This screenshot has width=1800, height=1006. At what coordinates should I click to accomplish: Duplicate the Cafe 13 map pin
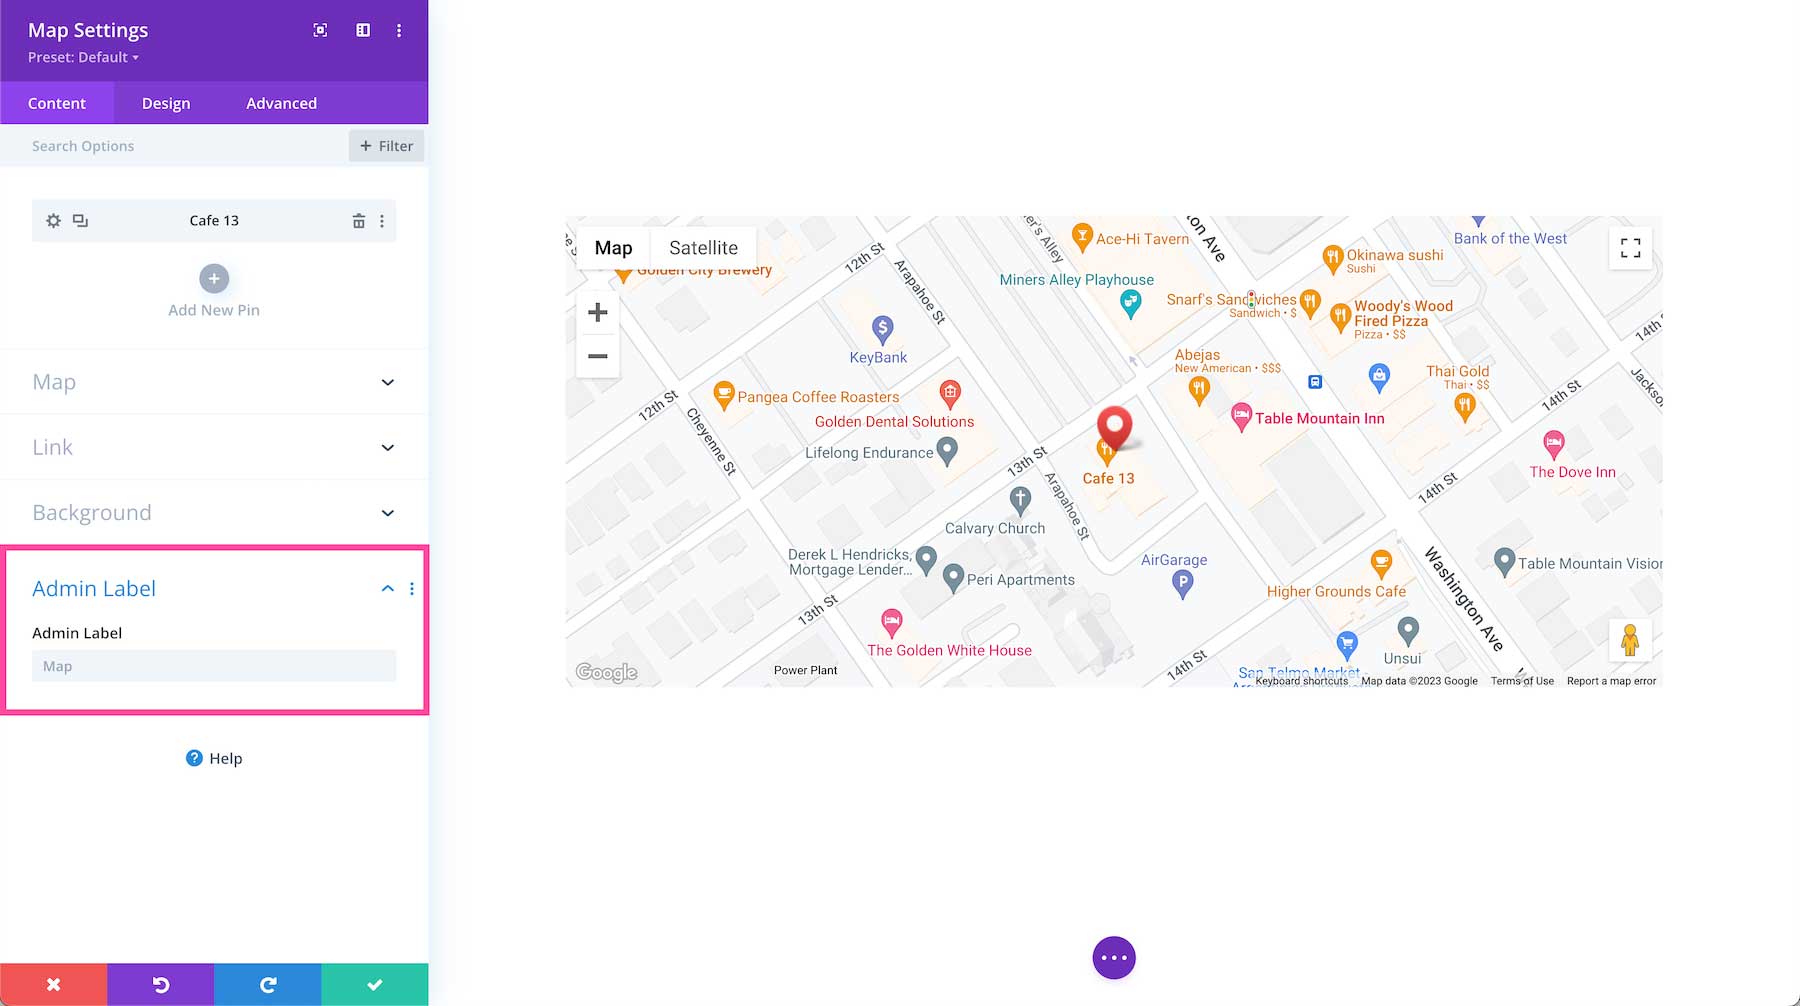tap(80, 220)
